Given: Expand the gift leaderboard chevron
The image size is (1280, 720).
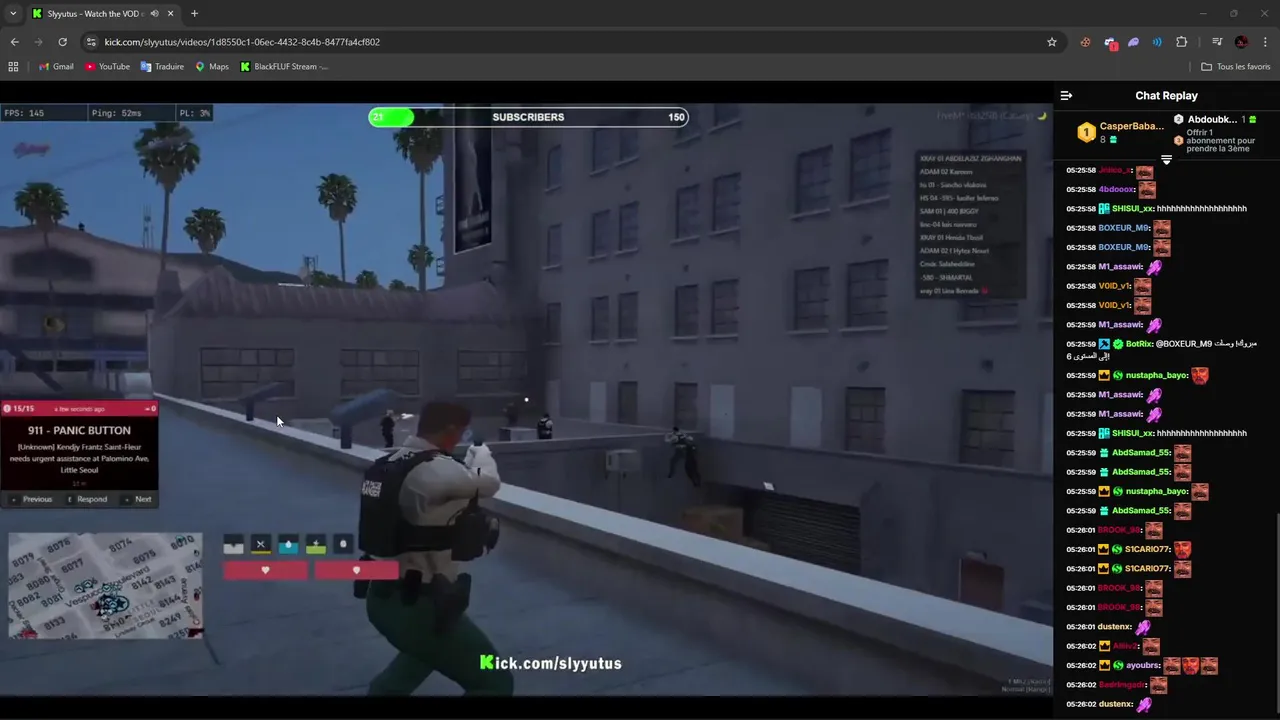Looking at the screenshot, I should pyautogui.click(x=1166, y=160).
